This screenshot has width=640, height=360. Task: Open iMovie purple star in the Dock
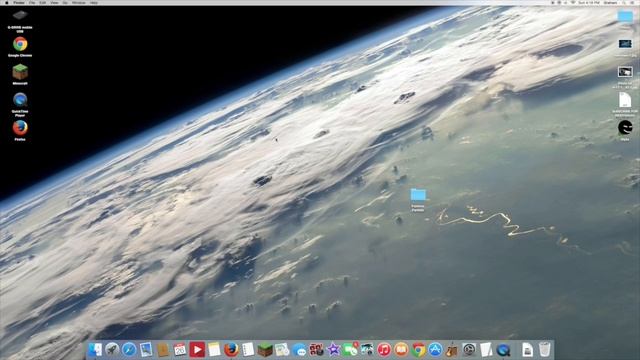[x=333, y=350]
